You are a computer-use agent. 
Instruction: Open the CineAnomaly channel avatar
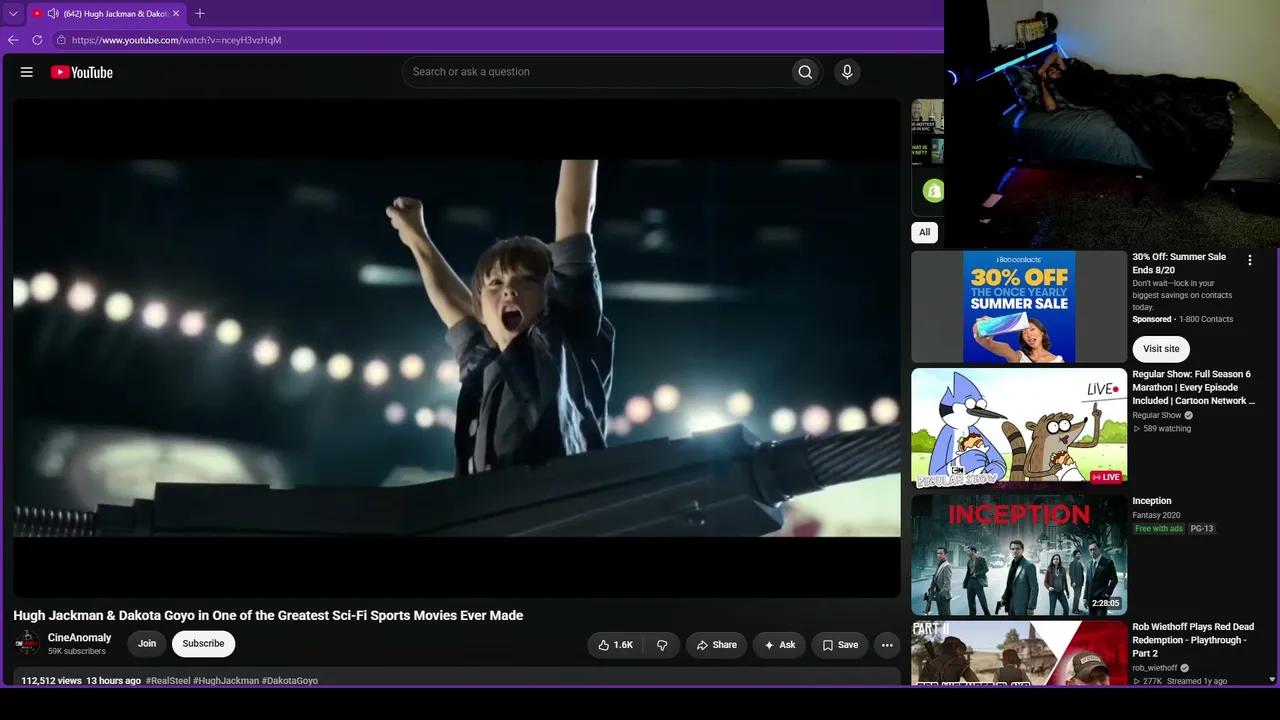27,643
